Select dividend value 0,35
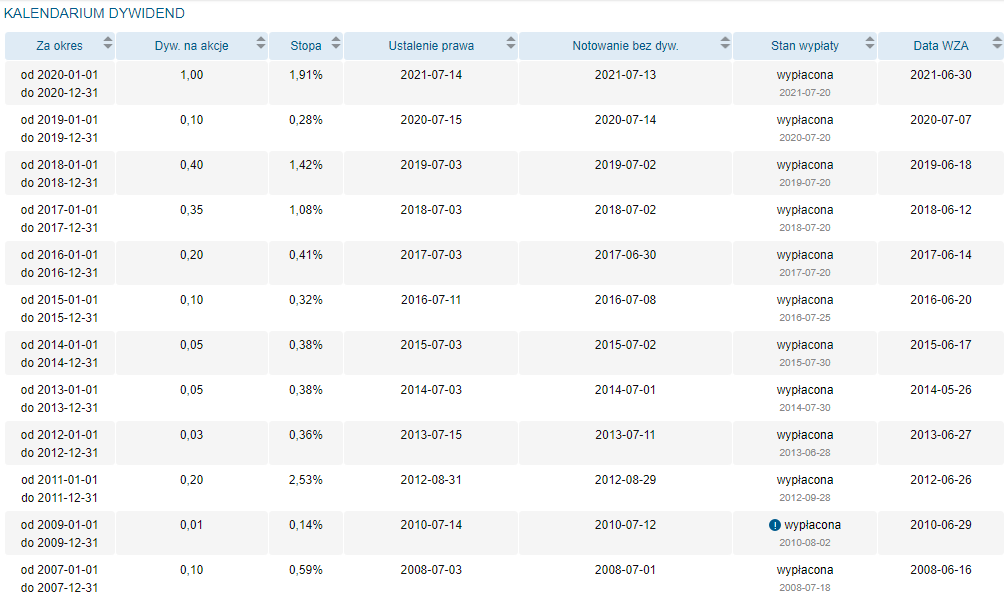Viewport: 1004px width, 605px height. (x=191, y=210)
